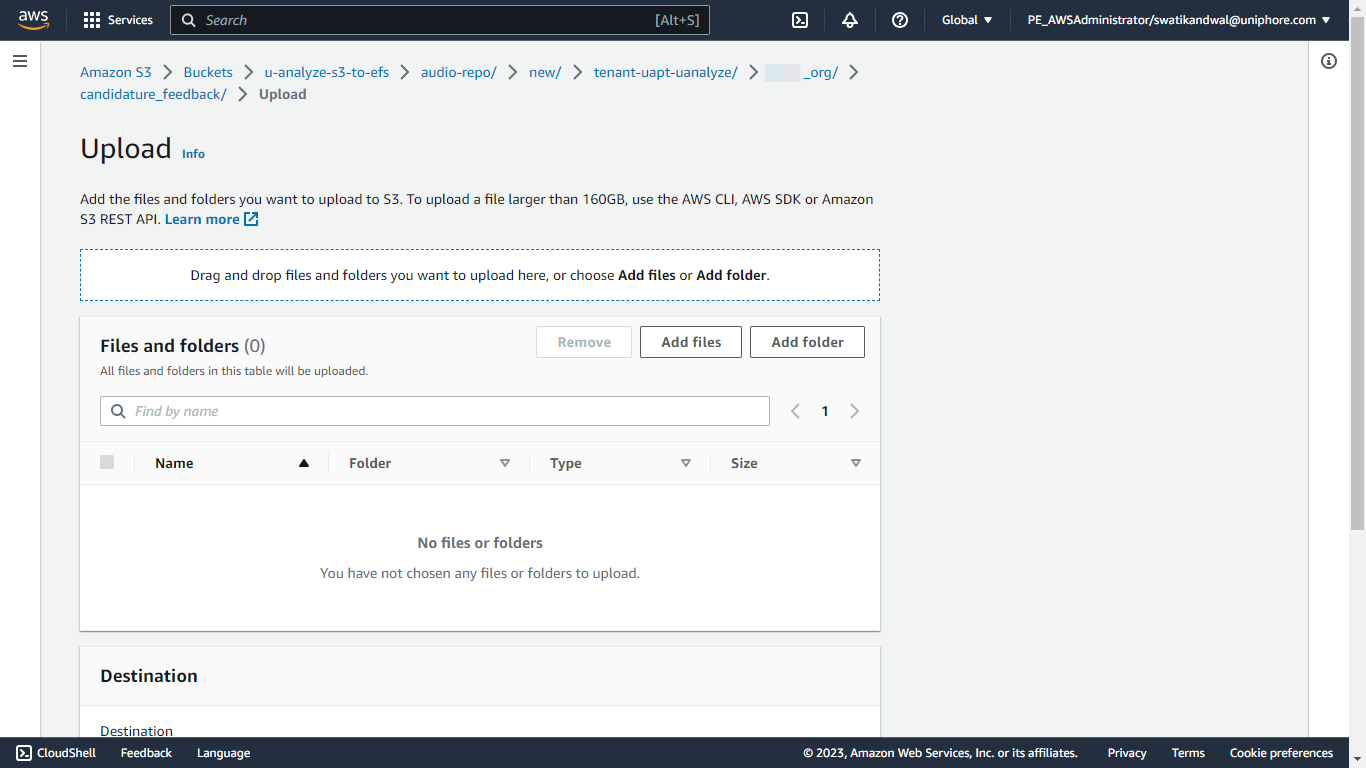This screenshot has width=1366, height=768.
Task: Go to the next page arrow
Action: 855,411
